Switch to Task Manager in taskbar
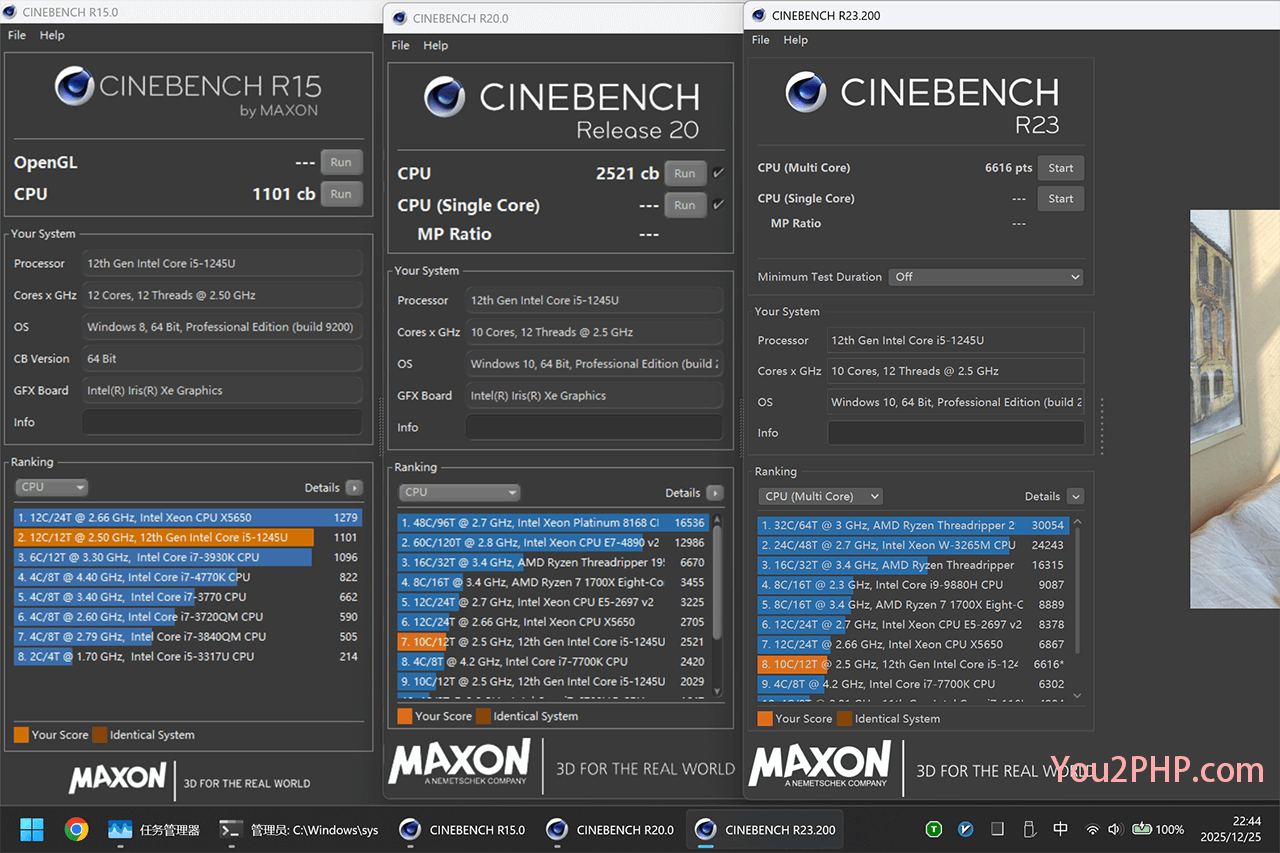 coord(155,829)
